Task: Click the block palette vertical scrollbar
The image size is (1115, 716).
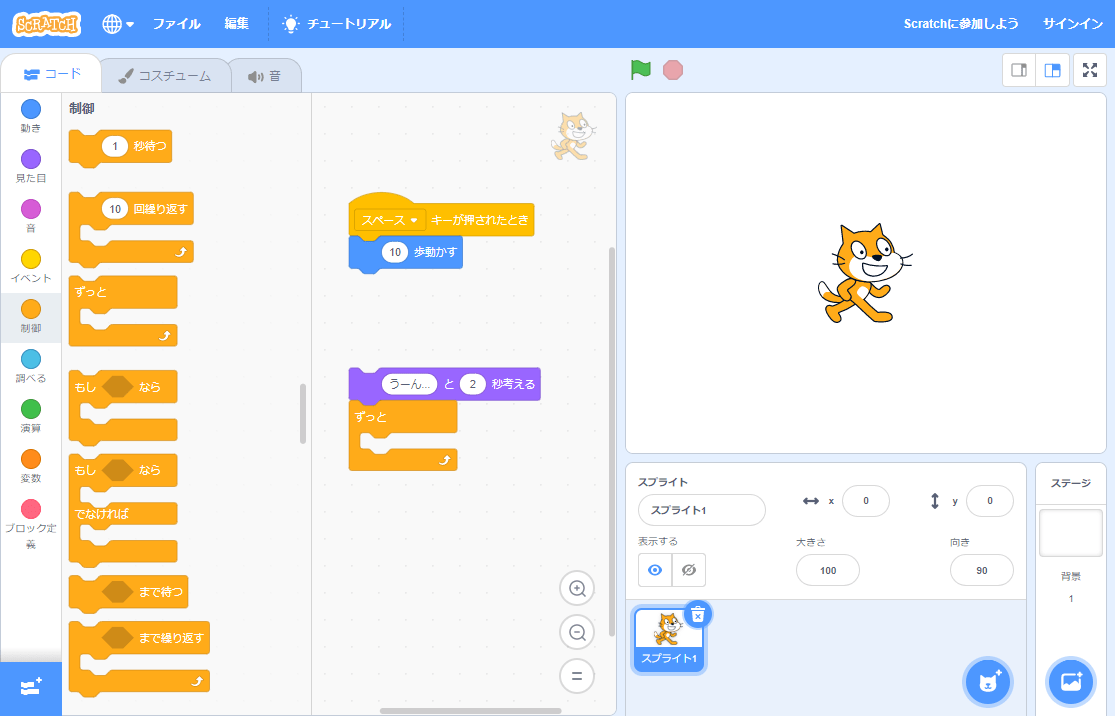Action: [303, 414]
